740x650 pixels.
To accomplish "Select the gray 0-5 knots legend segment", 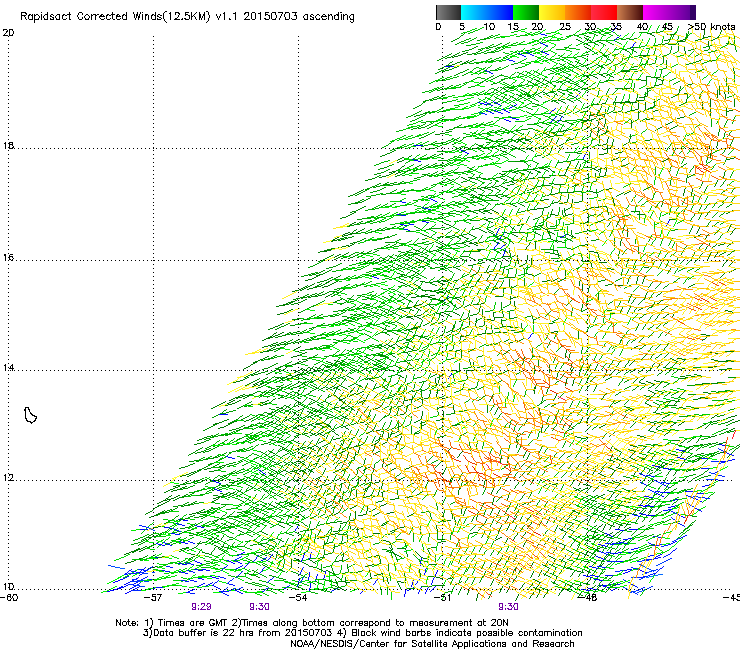I will [448, 12].
